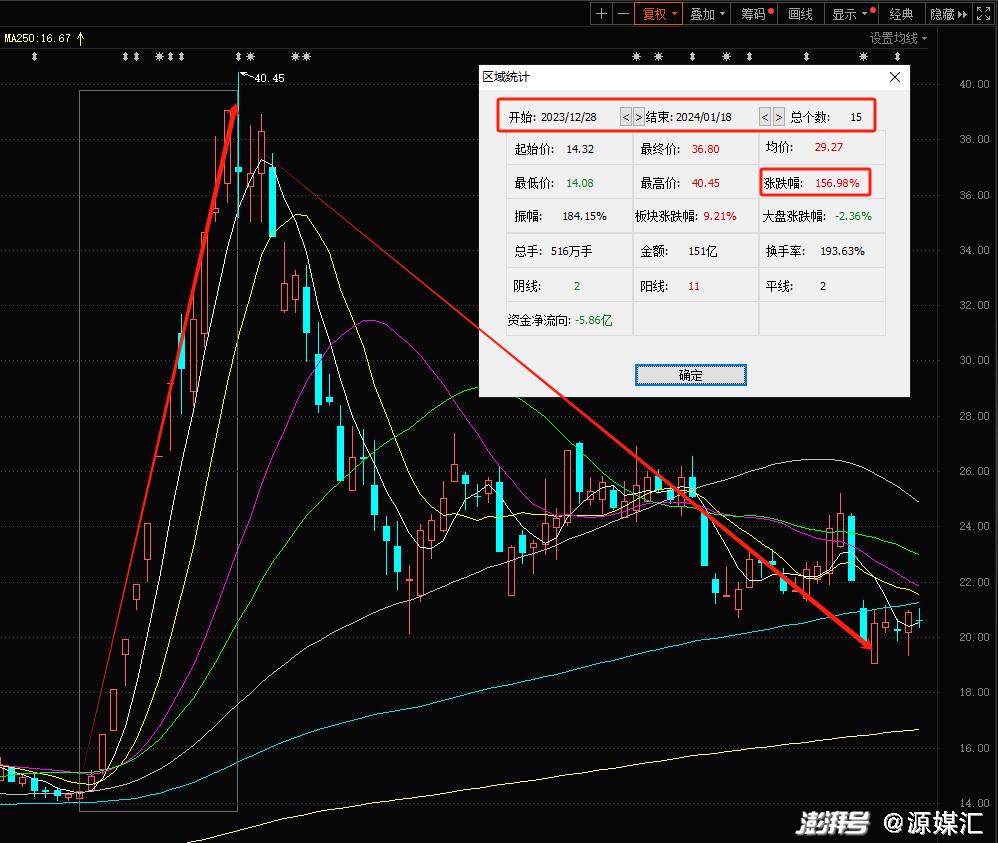The image size is (998, 843).
Task: Click the zoom in plus icon
Action: click(601, 14)
